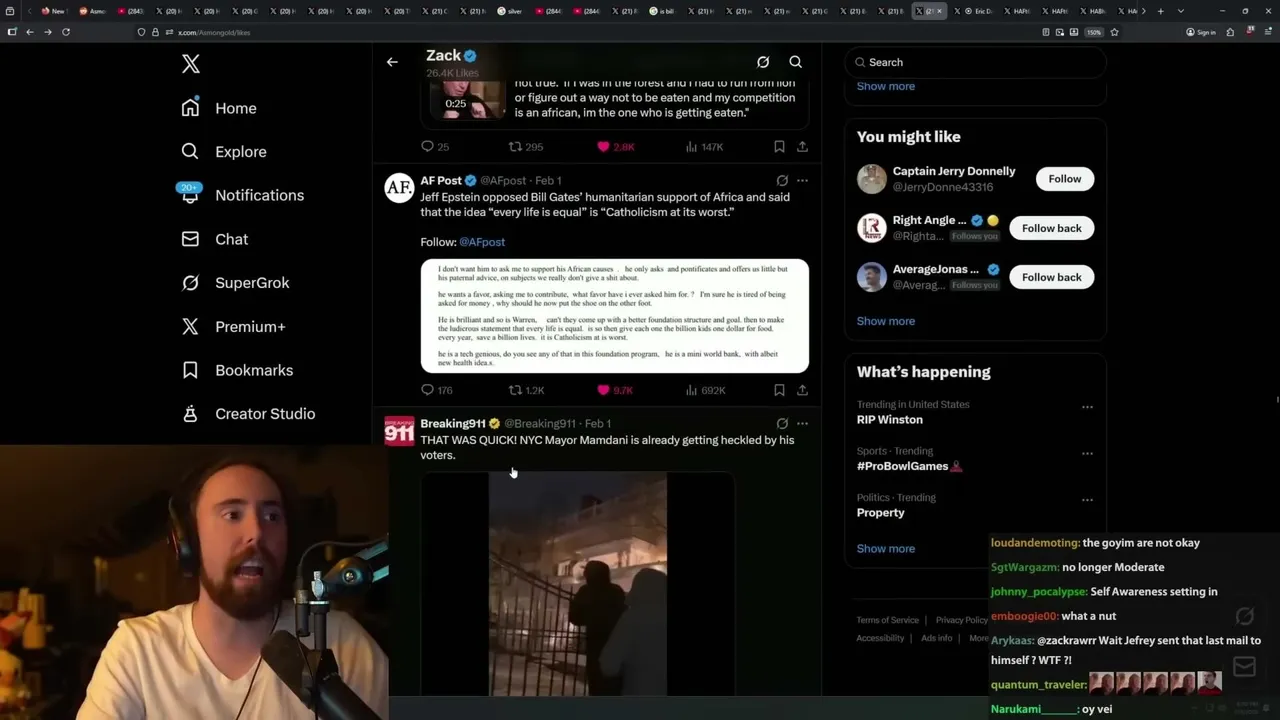Image resolution: width=1280 pixels, height=720 pixels.
Task: Repost the AF Post tweet with 1.2K reposts
Action: coord(526,390)
